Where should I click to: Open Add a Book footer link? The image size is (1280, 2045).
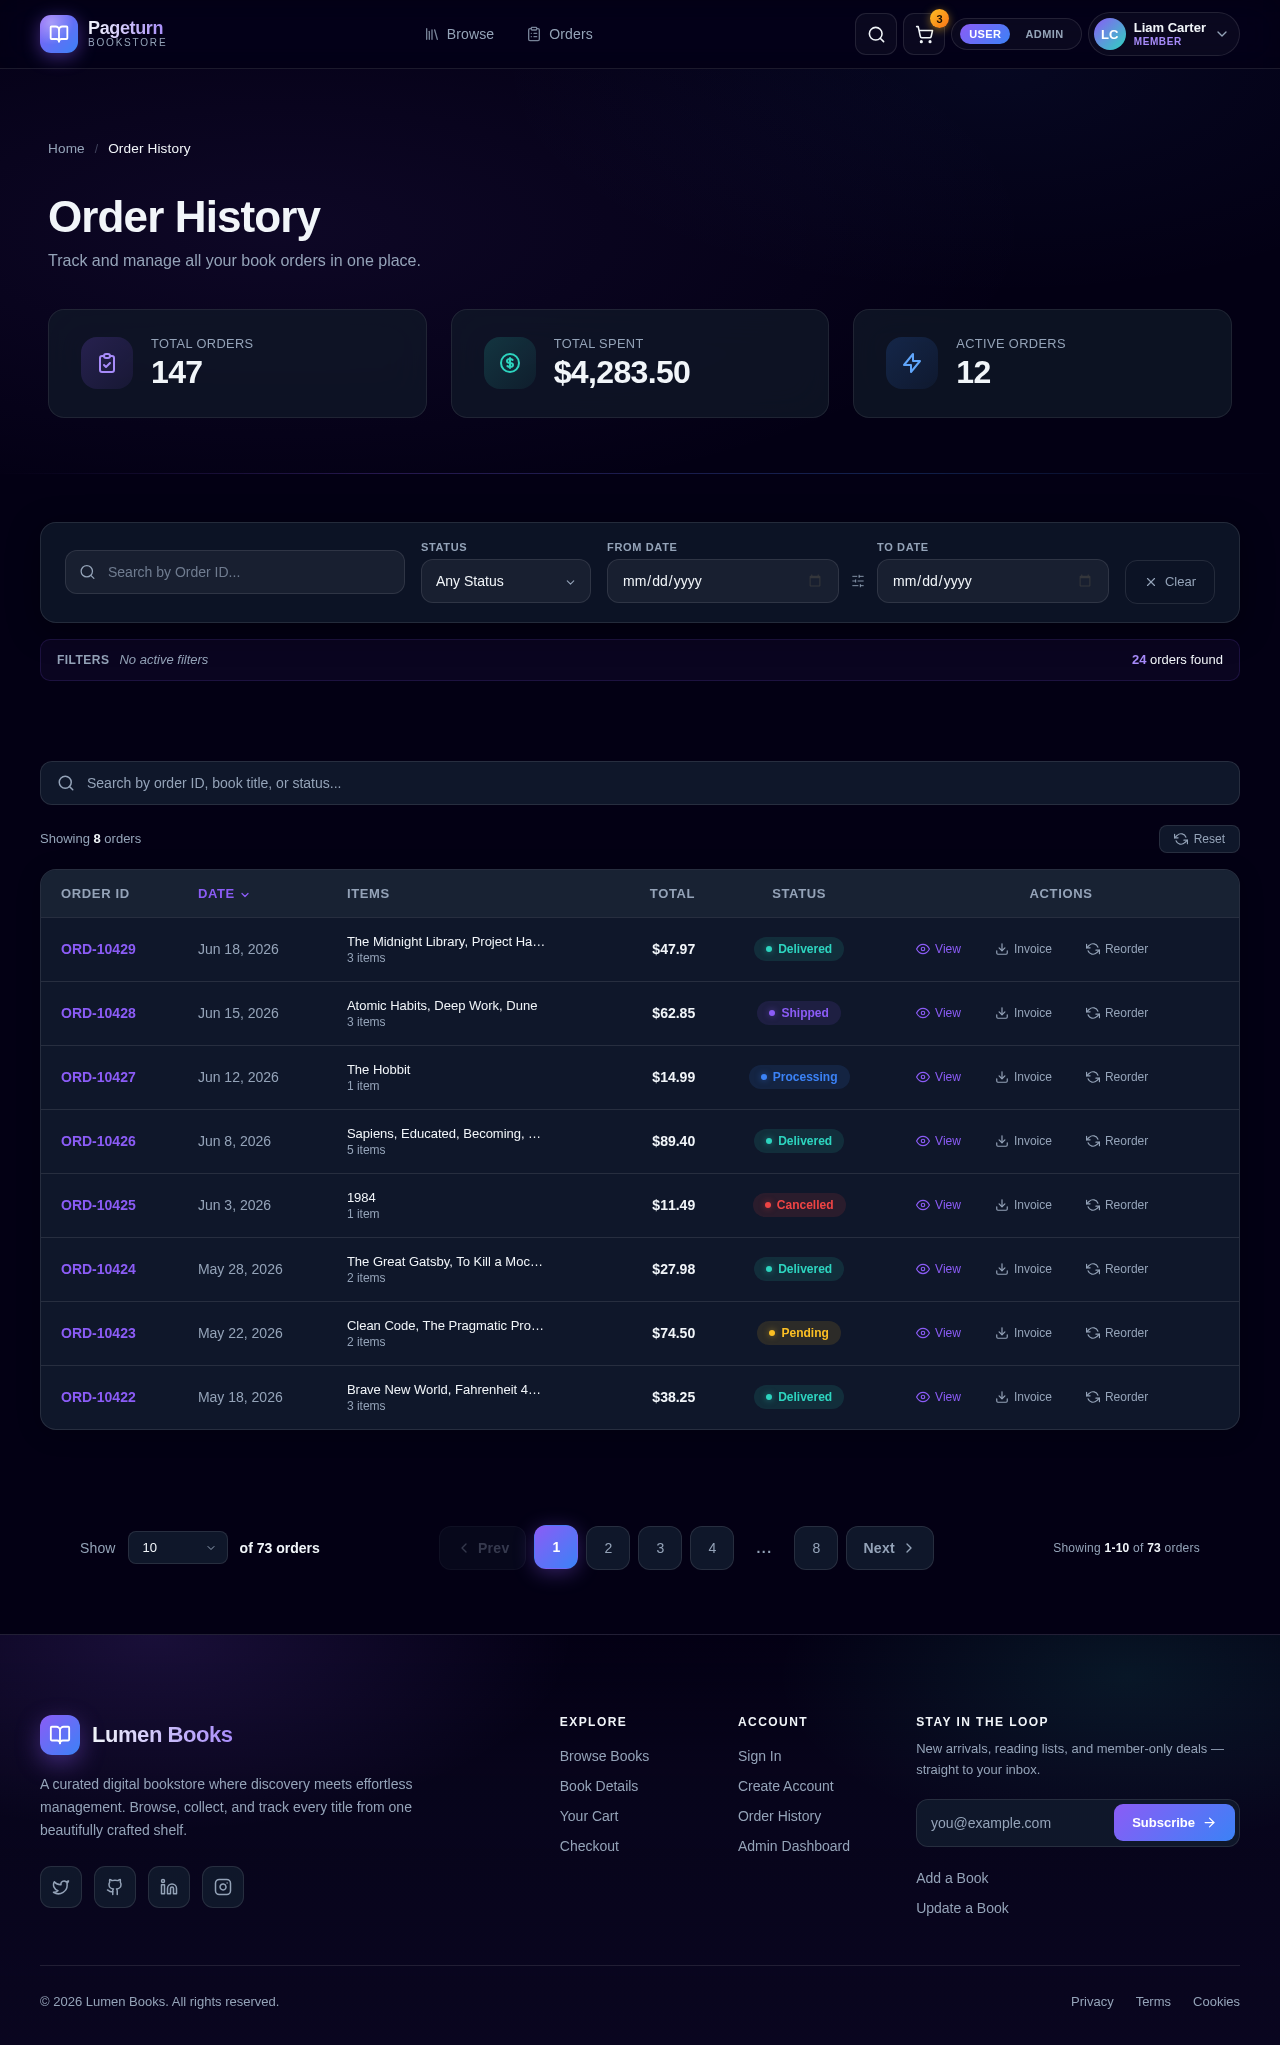[x=952, y=1878]
